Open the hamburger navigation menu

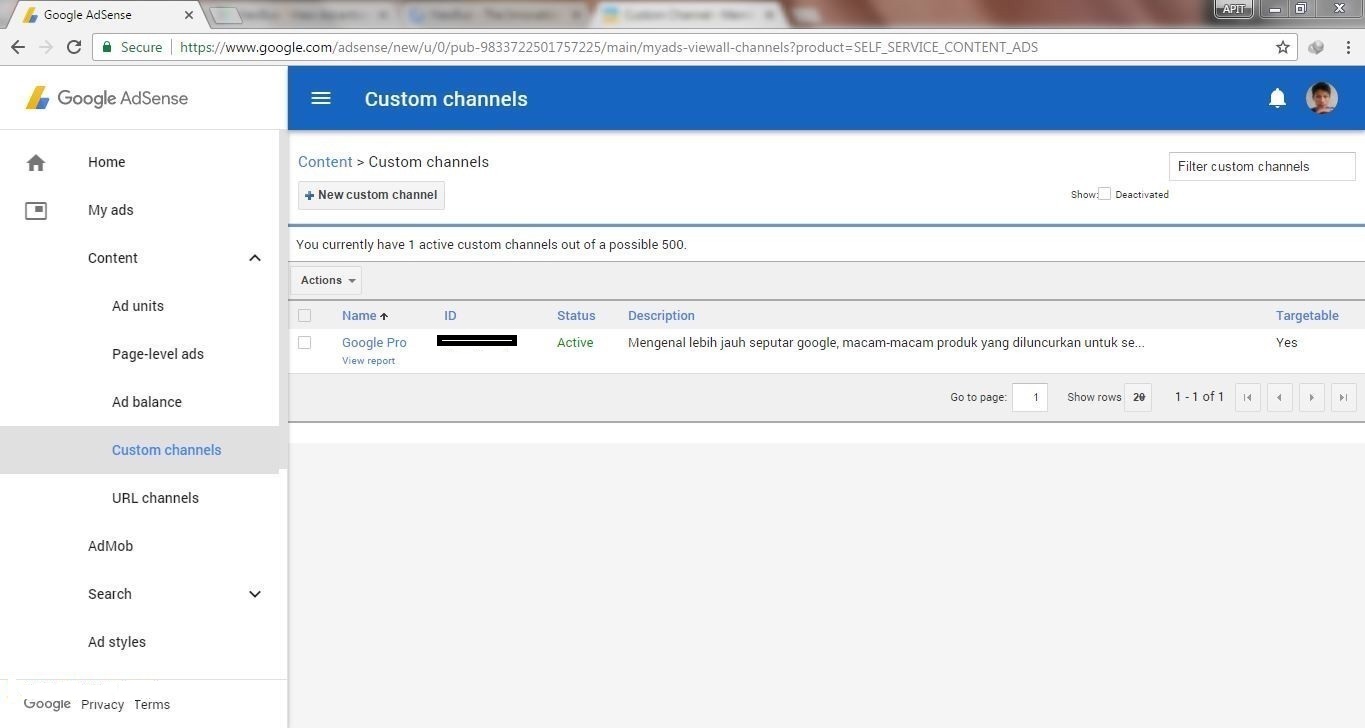tap(320, 98)
